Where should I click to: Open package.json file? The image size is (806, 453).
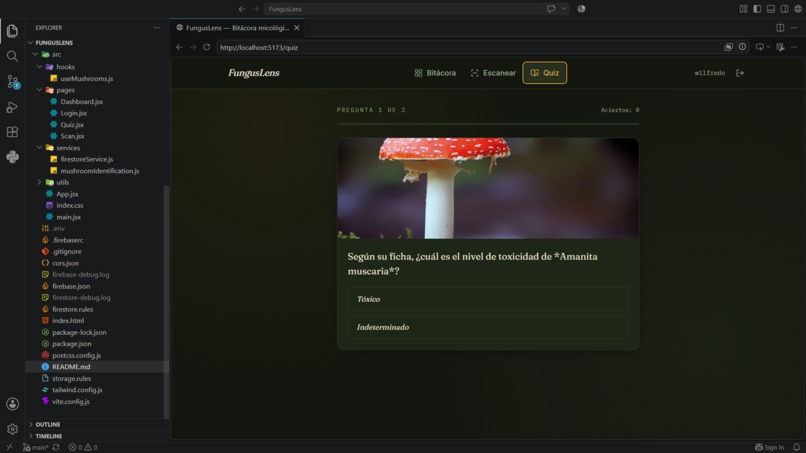71,343
